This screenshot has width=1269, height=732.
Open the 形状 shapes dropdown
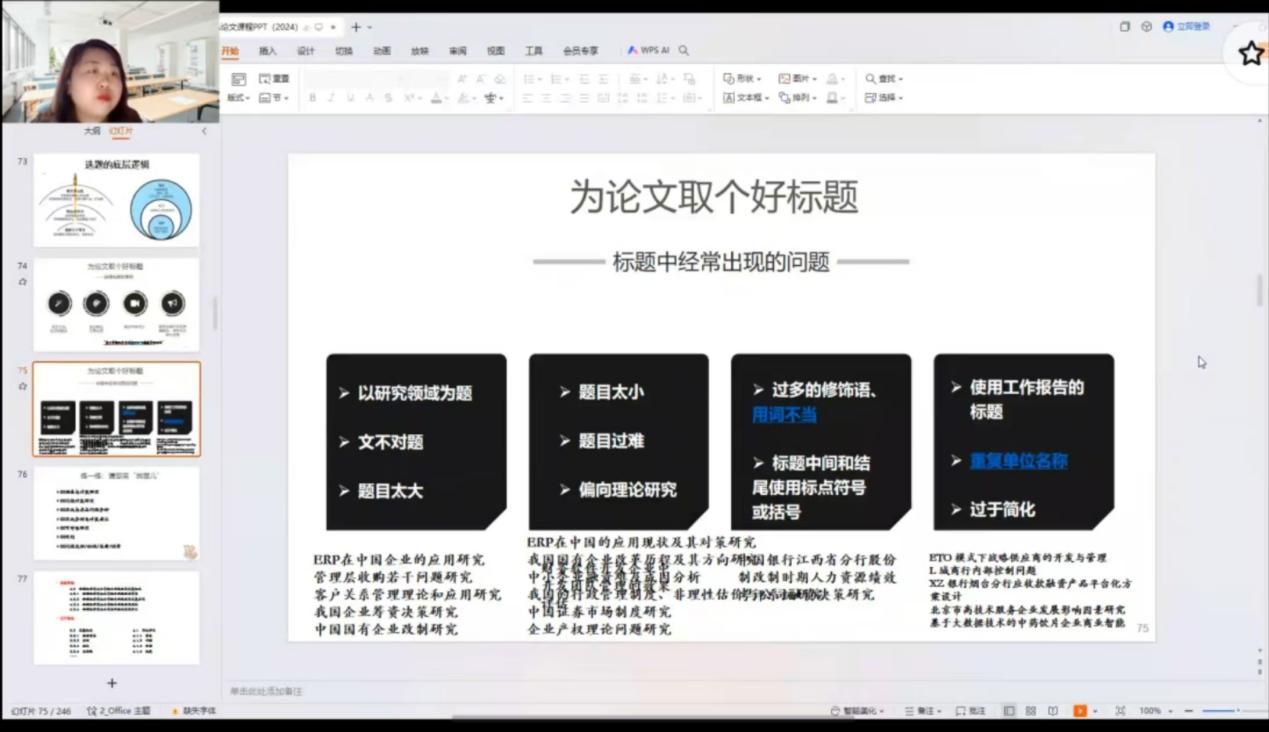[x=742, y=79]
